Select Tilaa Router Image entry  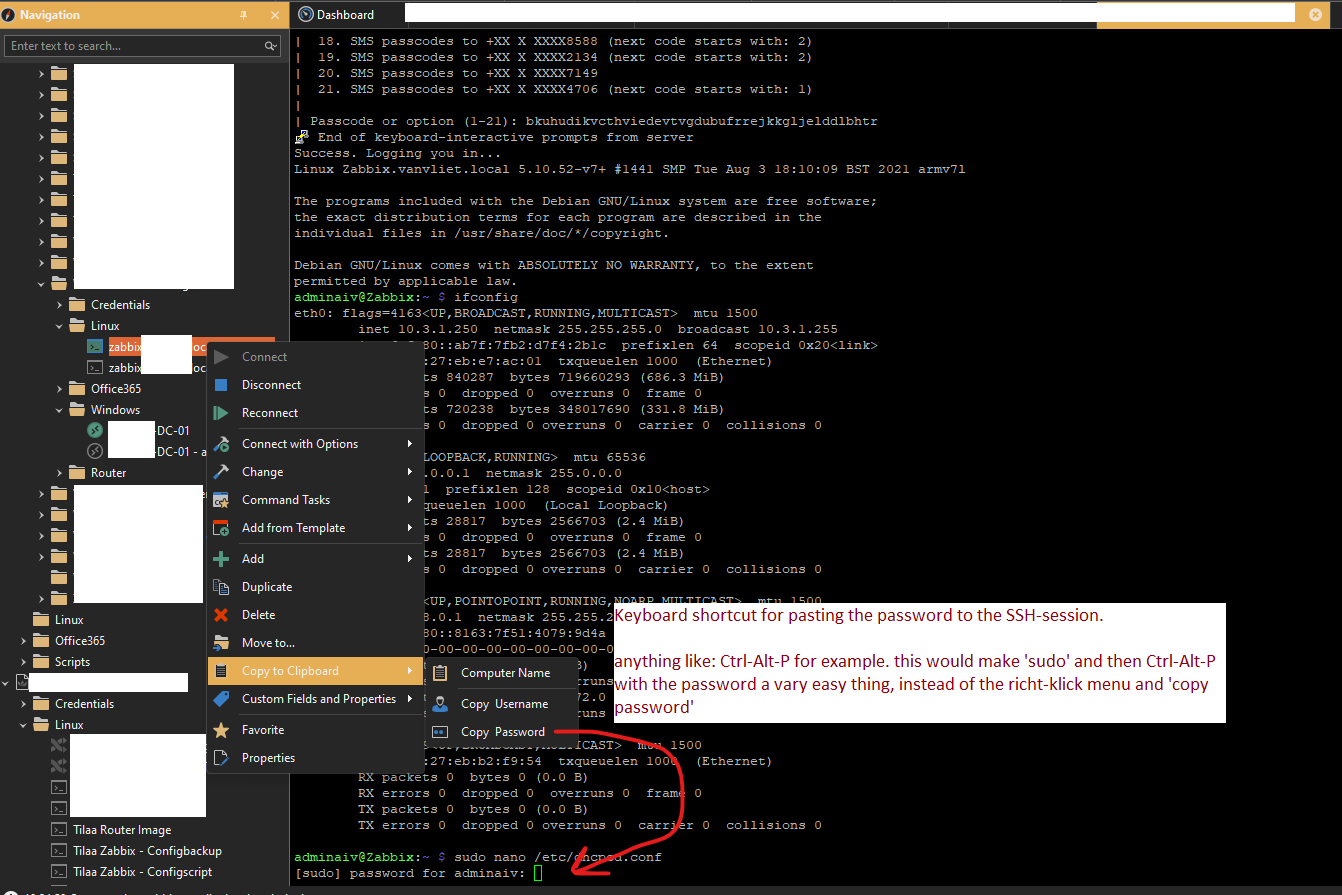point(121,830)
